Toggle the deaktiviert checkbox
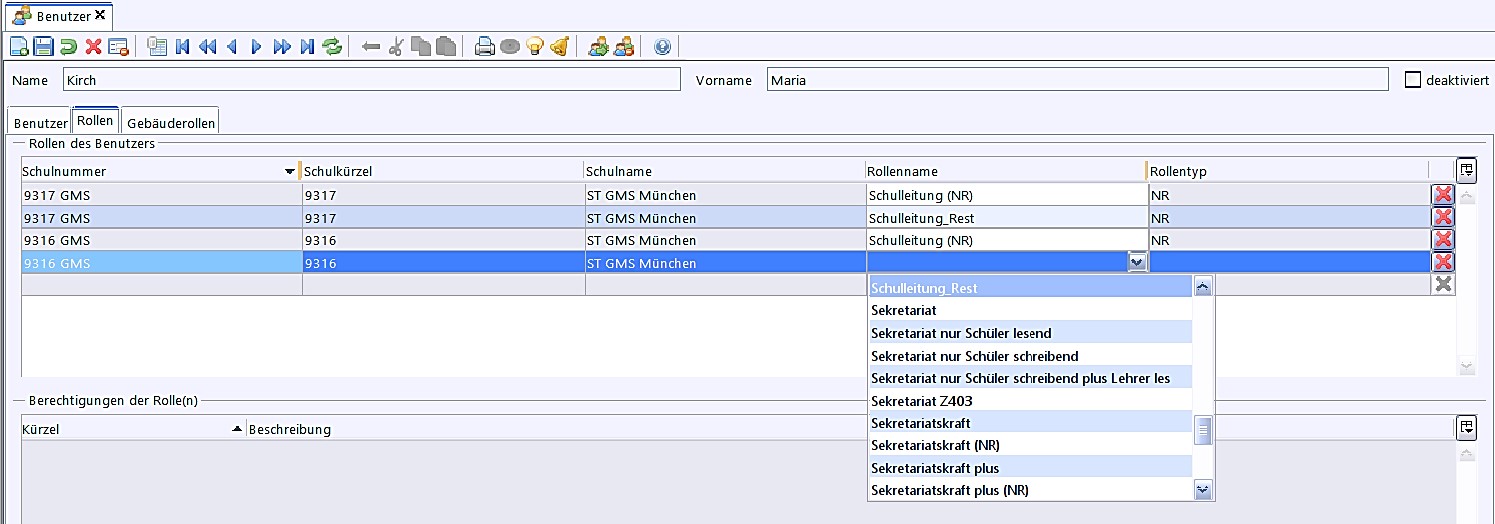Image resolution: width=1495 pixels, height=524 pixels. pos(1413,80)
